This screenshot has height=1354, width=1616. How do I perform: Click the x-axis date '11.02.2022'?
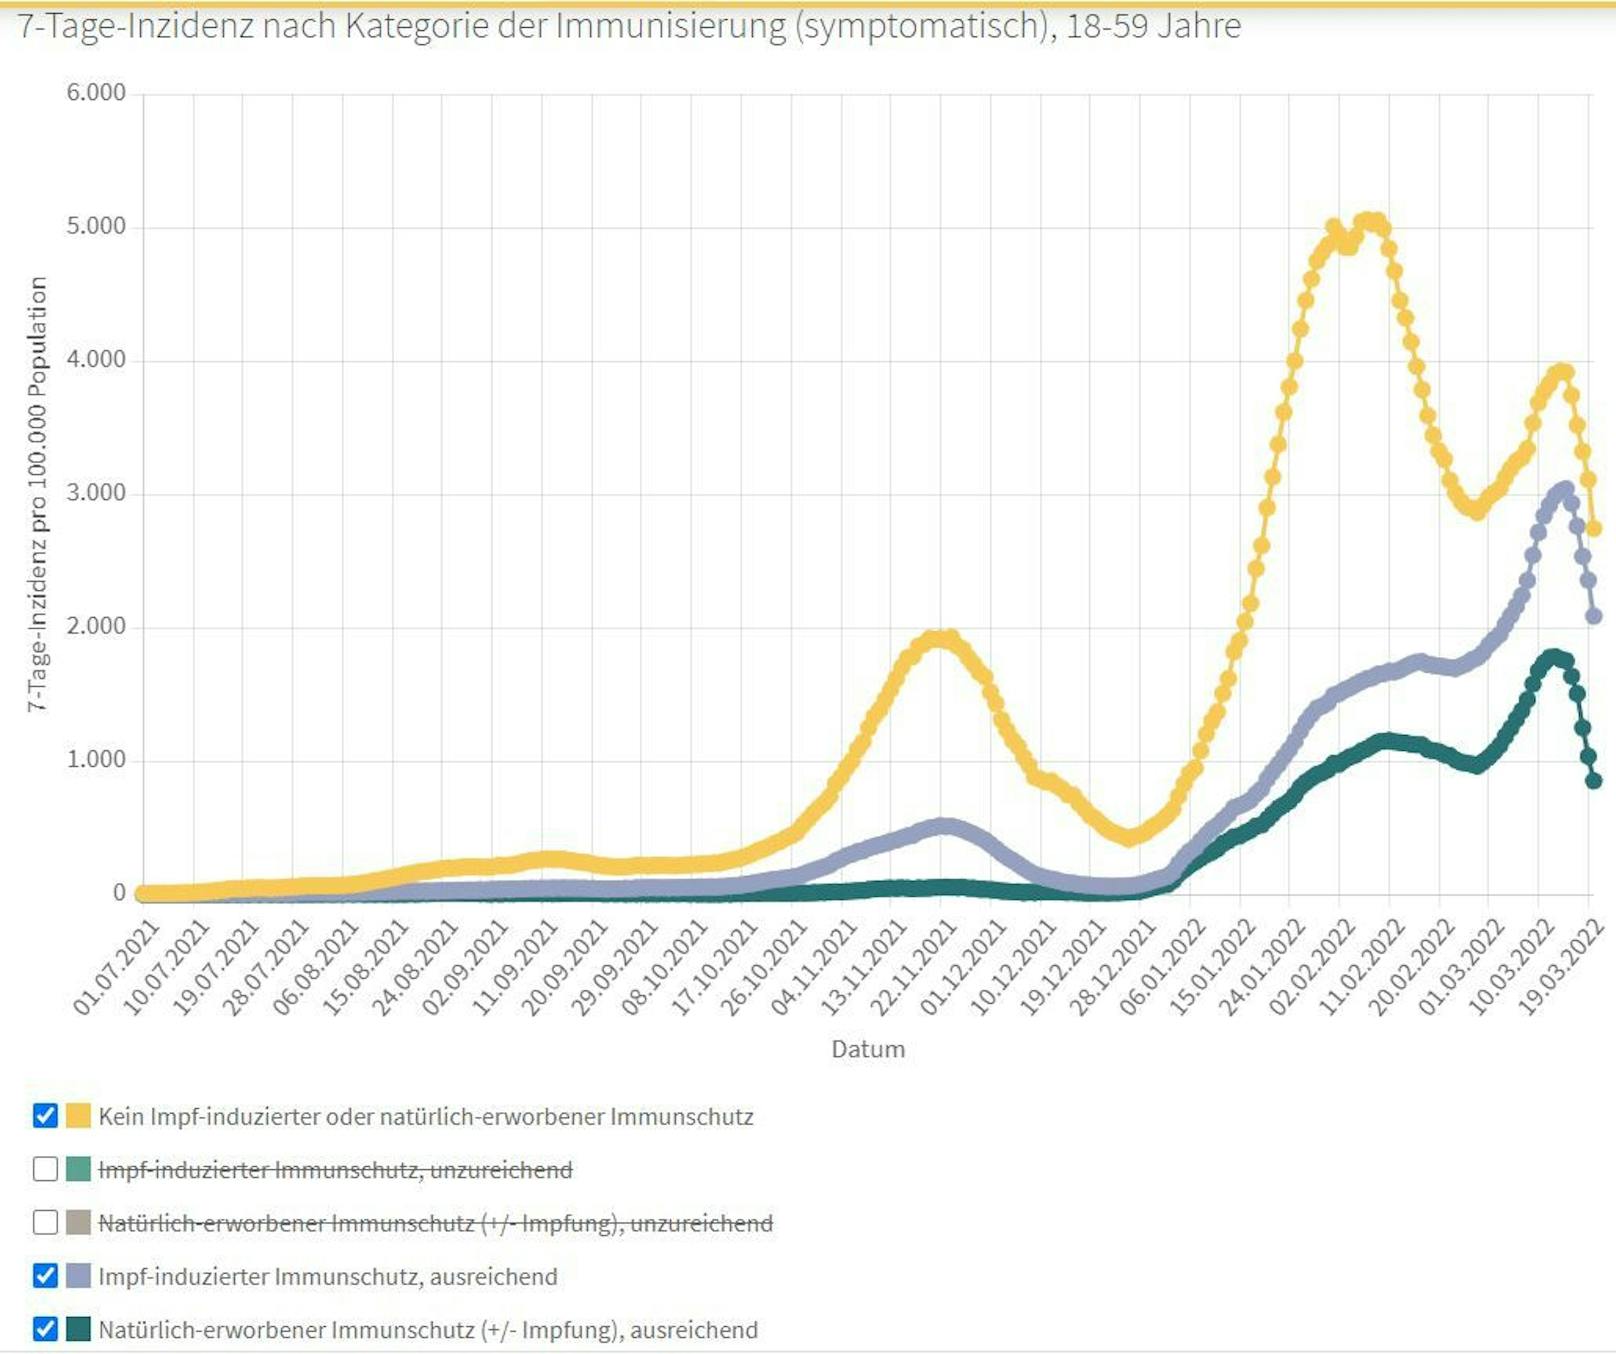tap(1363, 967)
